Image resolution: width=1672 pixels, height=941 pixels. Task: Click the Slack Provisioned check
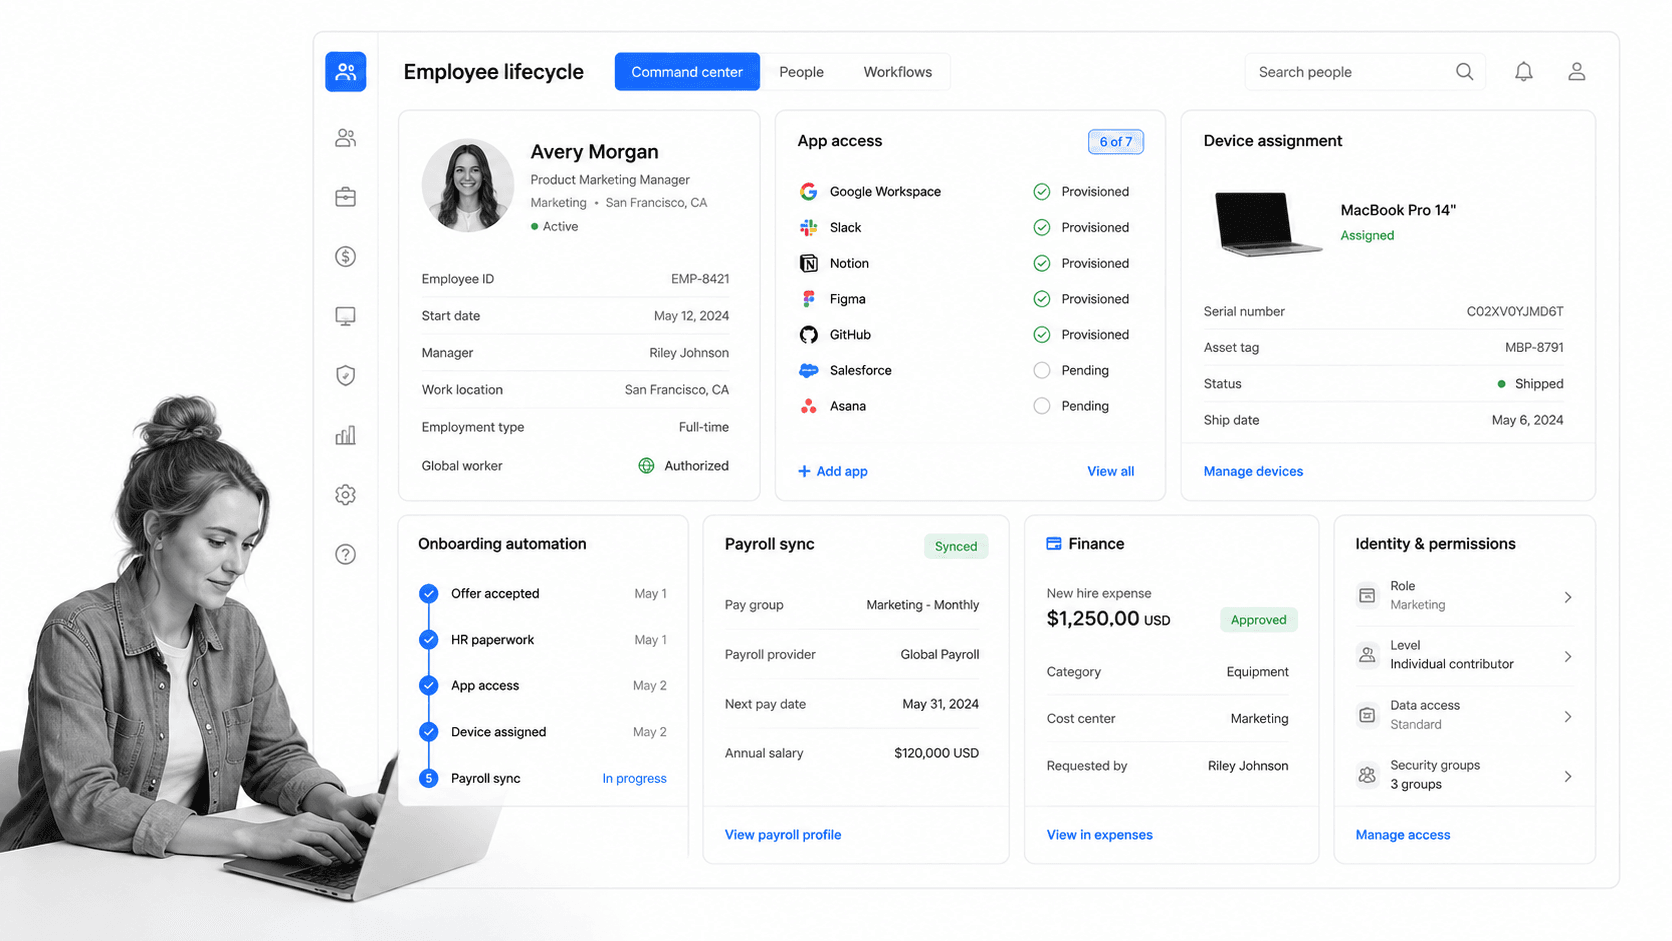(x=1041, y=228)
